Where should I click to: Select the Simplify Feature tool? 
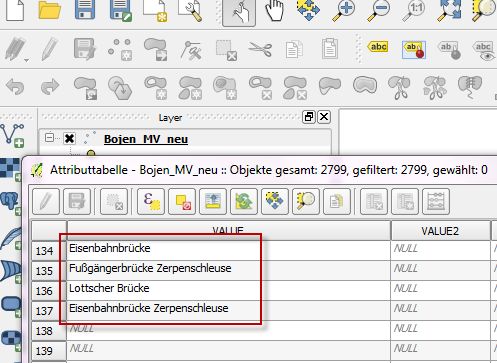120,88
